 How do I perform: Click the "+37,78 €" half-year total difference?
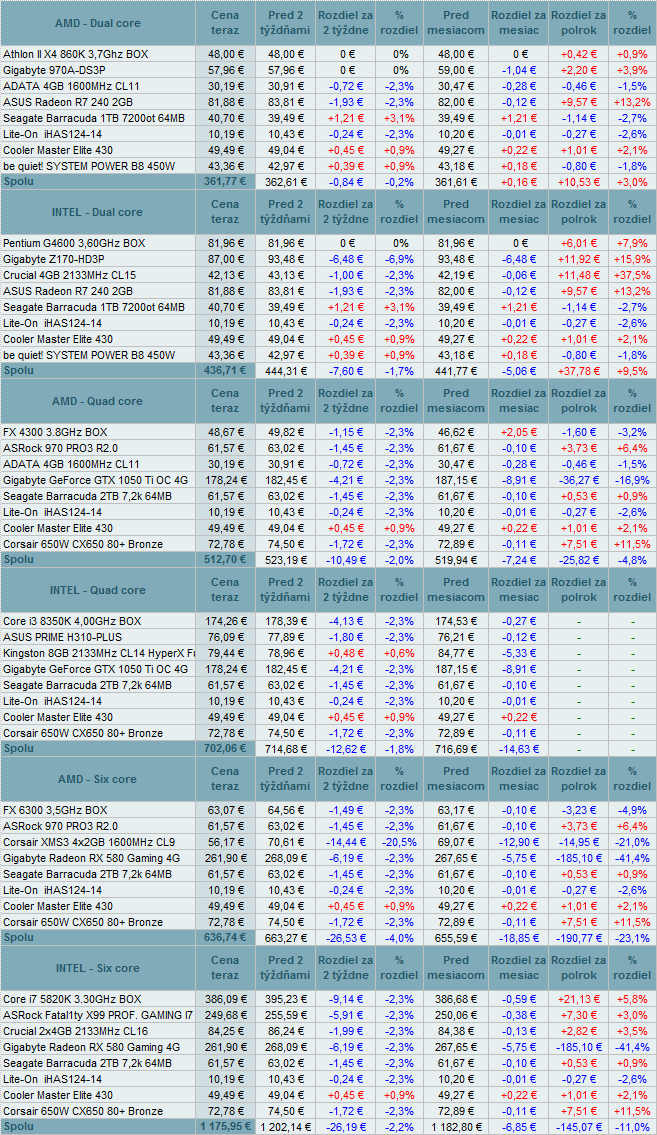point(580,370)
